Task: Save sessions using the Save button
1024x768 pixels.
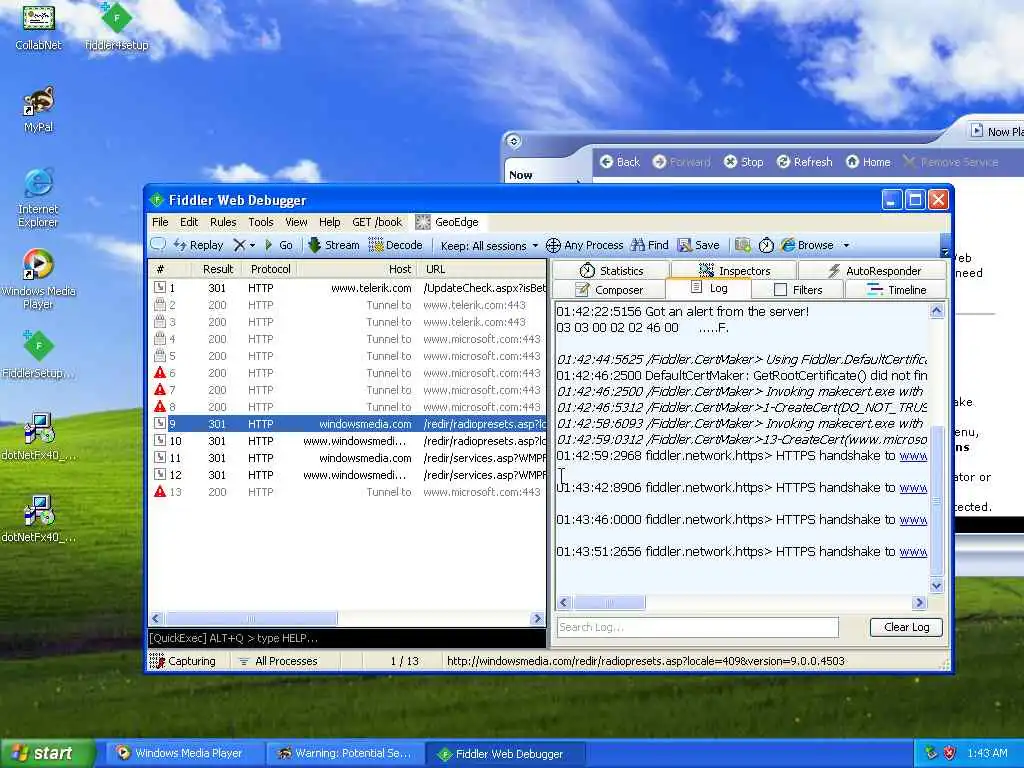Action: [699, 245]
